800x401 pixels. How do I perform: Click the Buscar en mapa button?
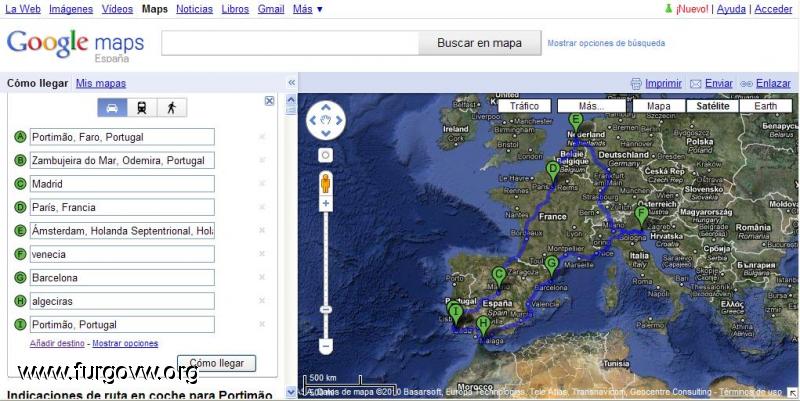tap(480, 43)
